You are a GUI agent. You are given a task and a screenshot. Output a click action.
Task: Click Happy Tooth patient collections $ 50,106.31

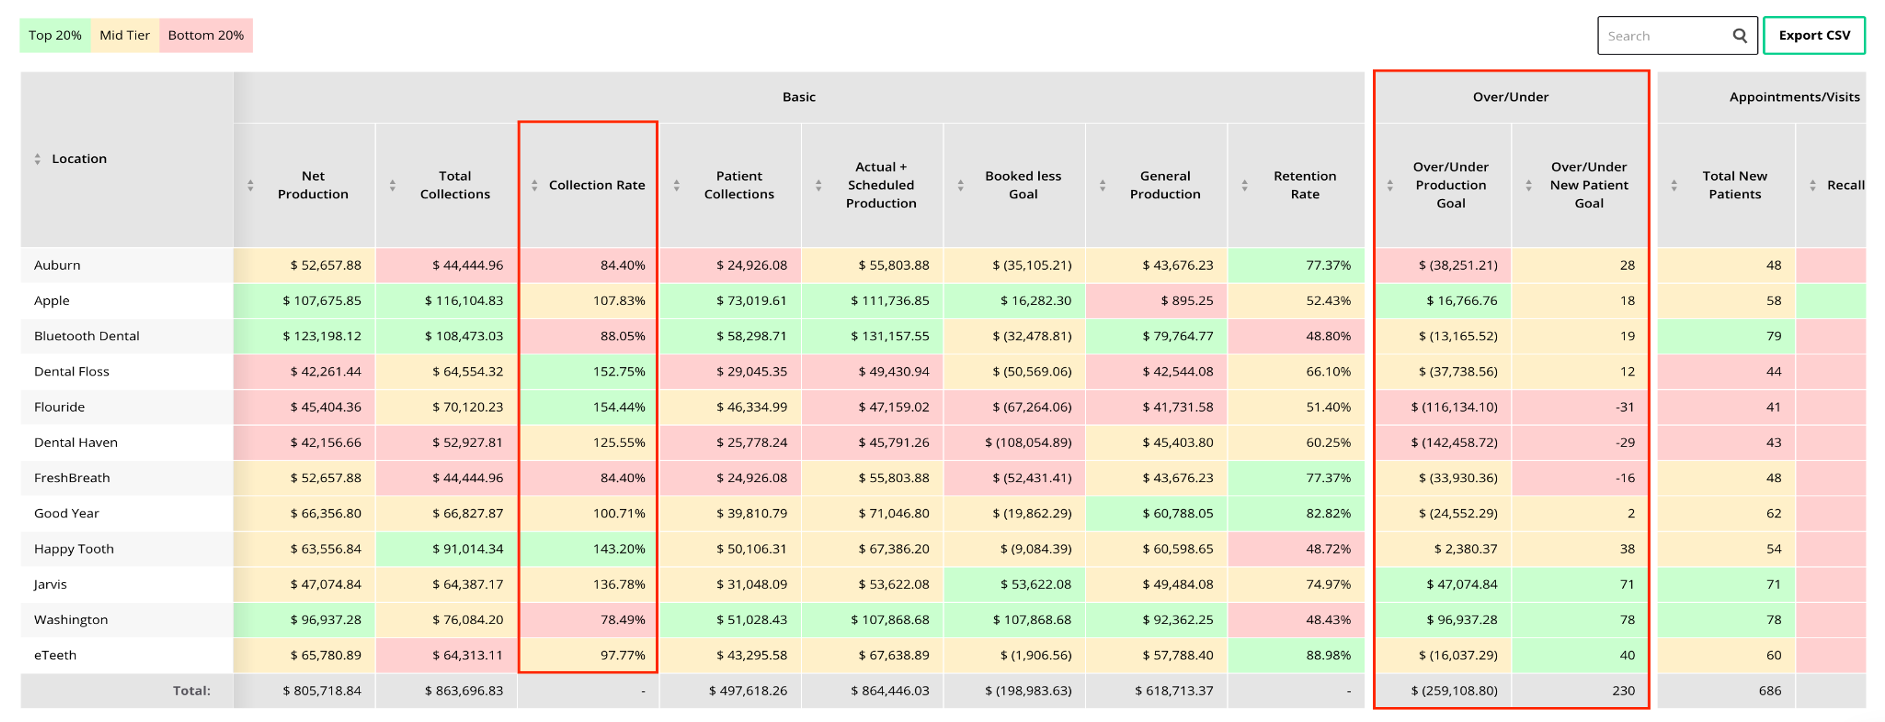[x=731, y=549]
